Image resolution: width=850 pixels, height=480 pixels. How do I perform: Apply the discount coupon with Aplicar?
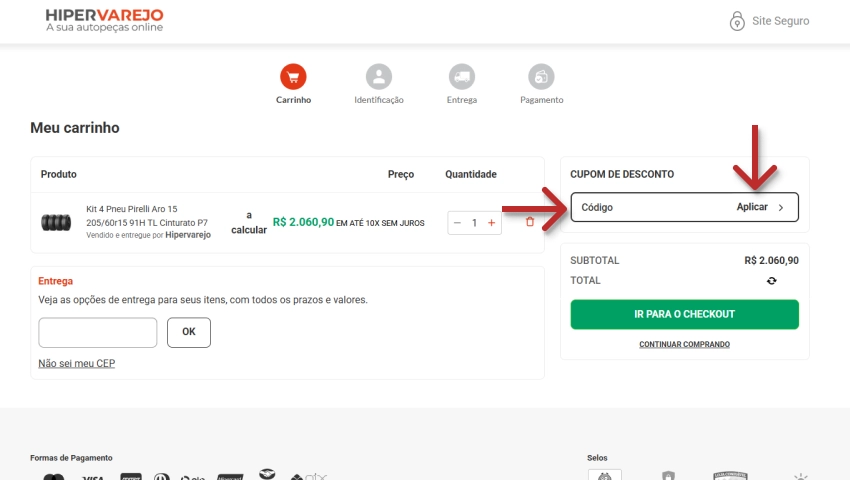point(752,207)
